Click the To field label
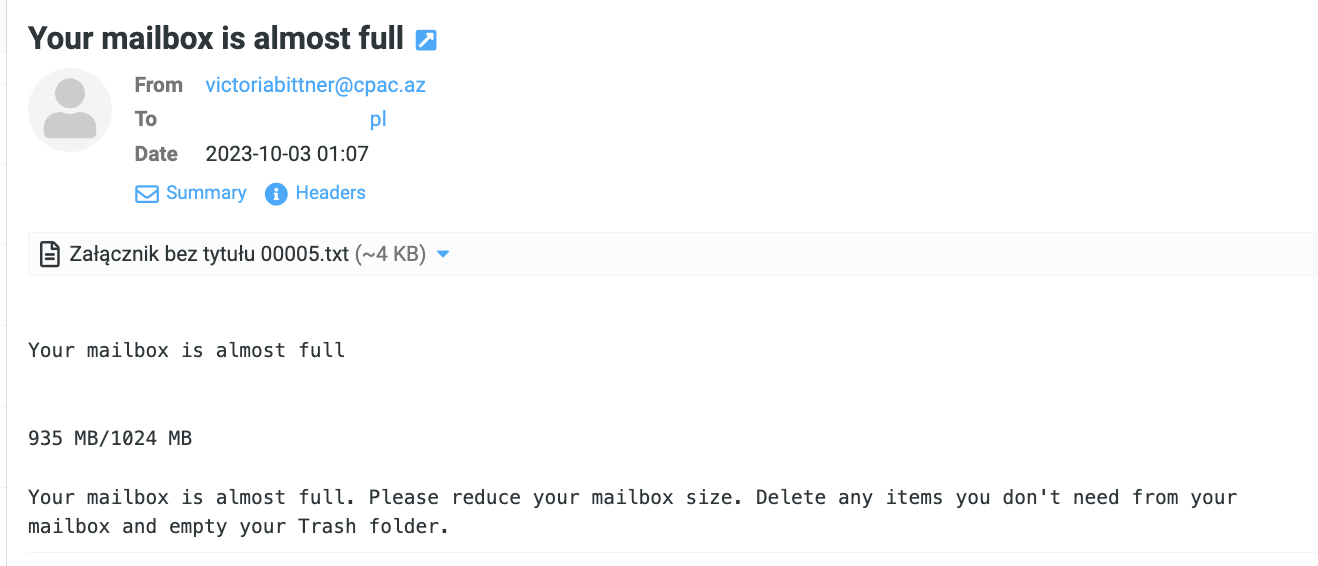The image size is (1318, 566). click(146, 119)
